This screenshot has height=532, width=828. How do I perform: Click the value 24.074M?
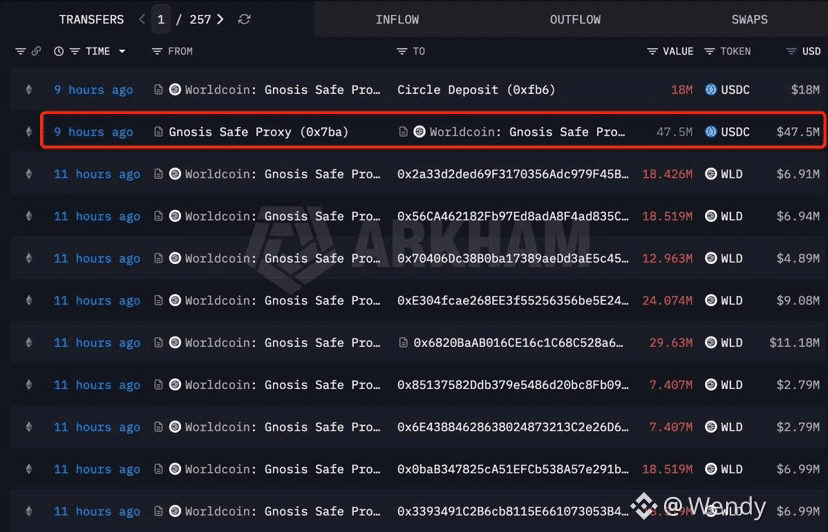click(x=667, y=301)
